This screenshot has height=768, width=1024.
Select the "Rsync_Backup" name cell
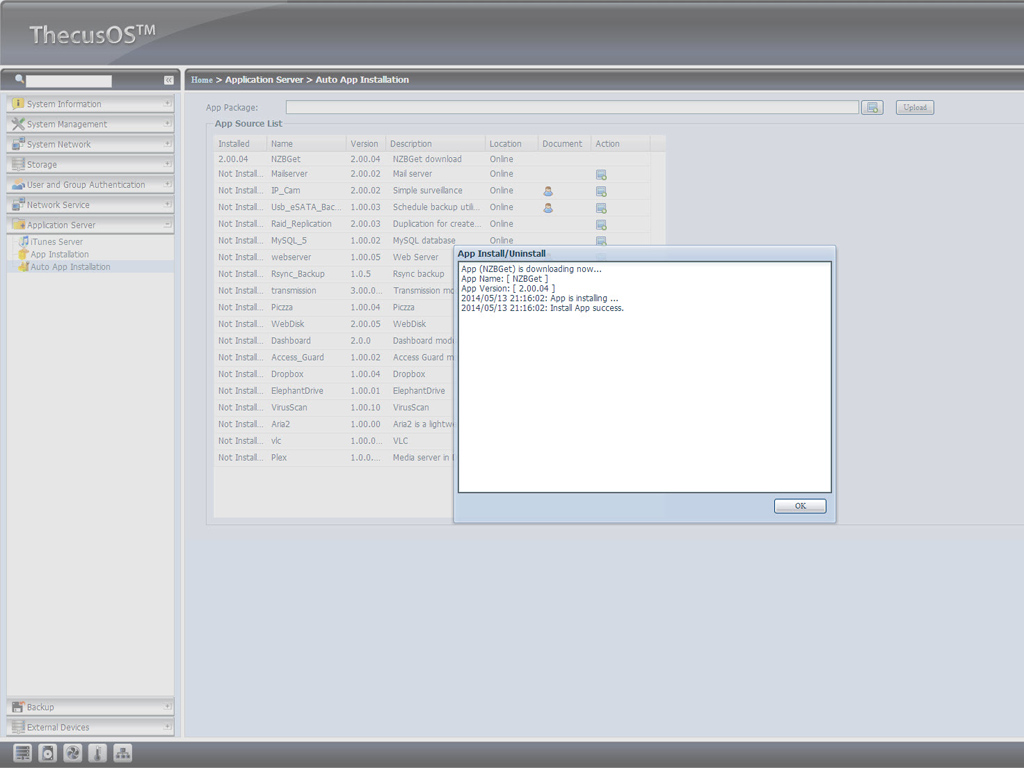tap(298, 274)
